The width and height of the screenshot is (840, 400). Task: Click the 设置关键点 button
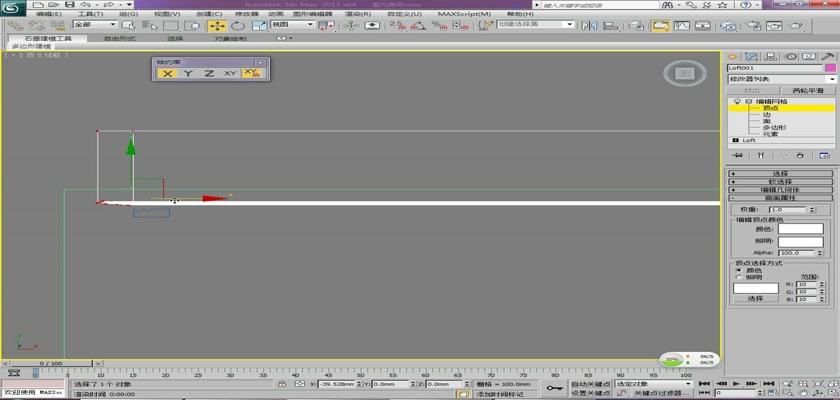click(x=590, y=393)
